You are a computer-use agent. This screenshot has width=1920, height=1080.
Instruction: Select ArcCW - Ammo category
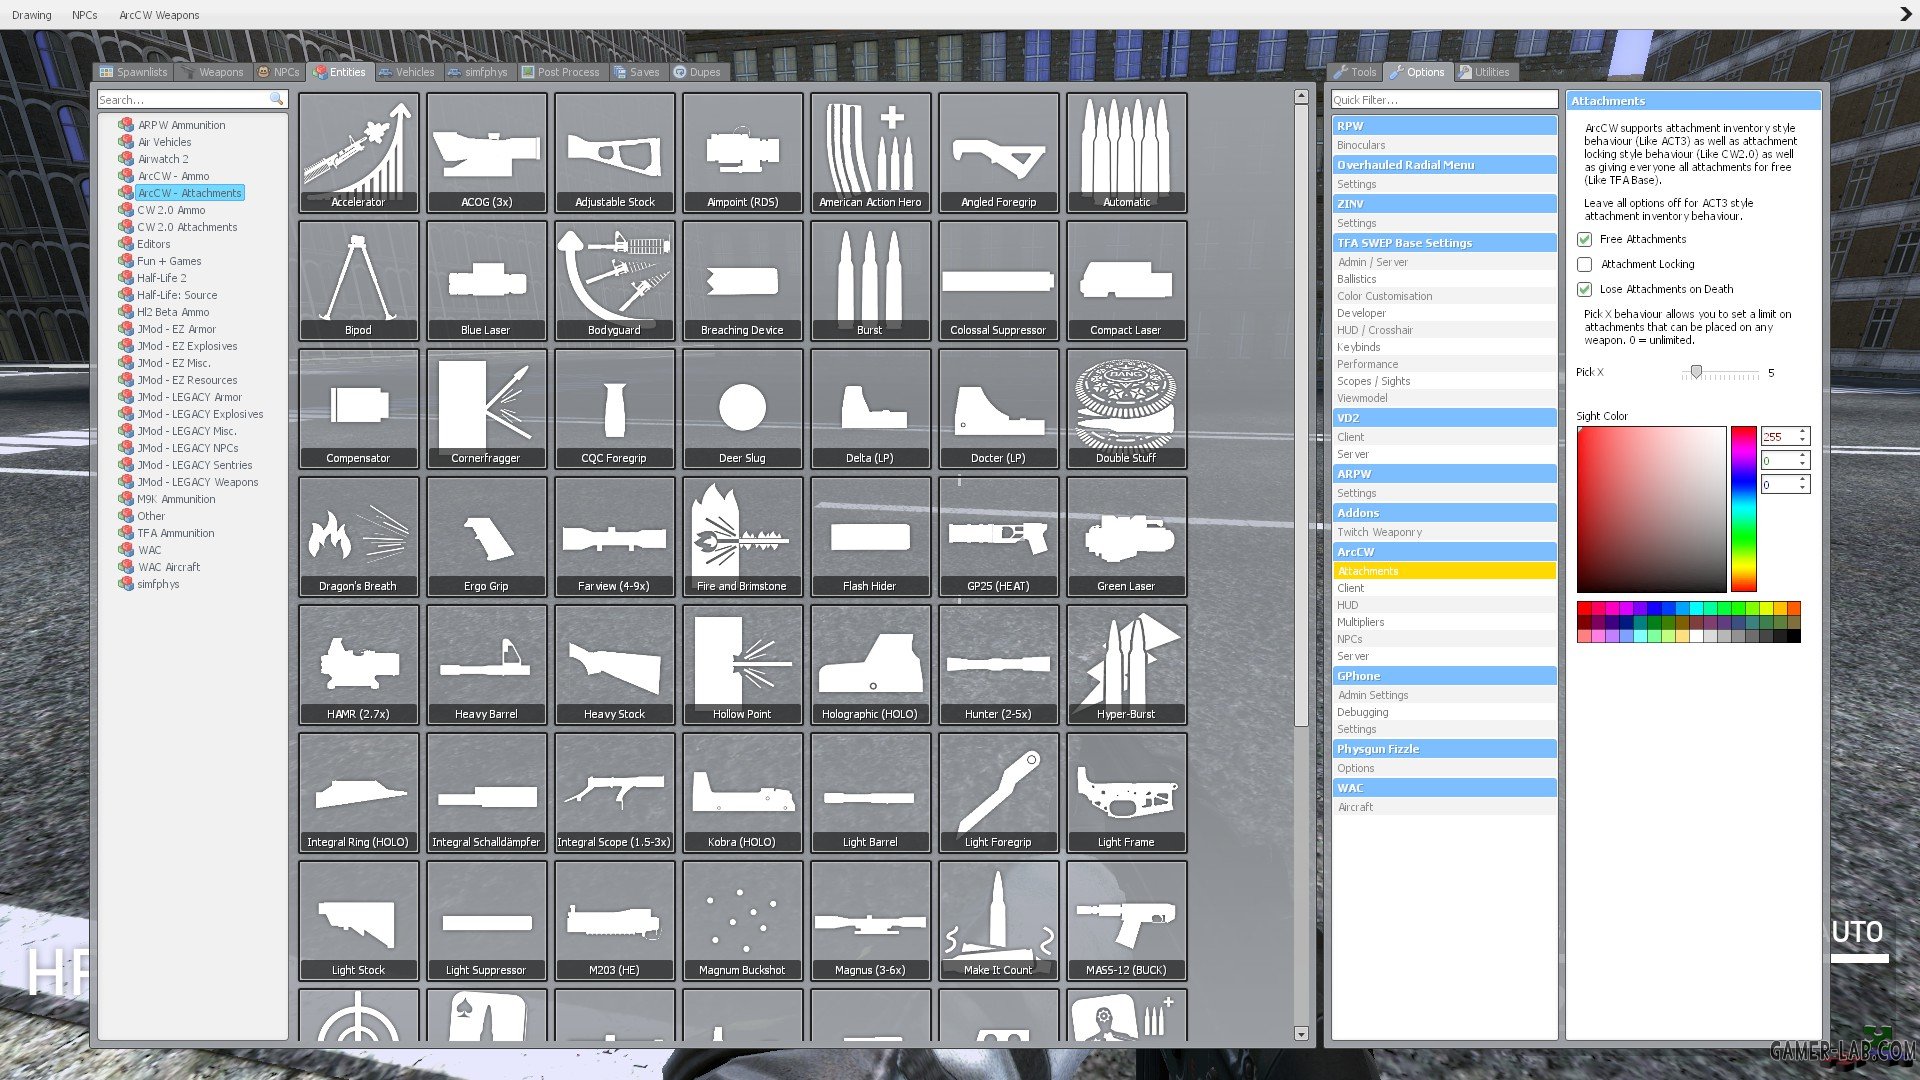click(173, 176)
